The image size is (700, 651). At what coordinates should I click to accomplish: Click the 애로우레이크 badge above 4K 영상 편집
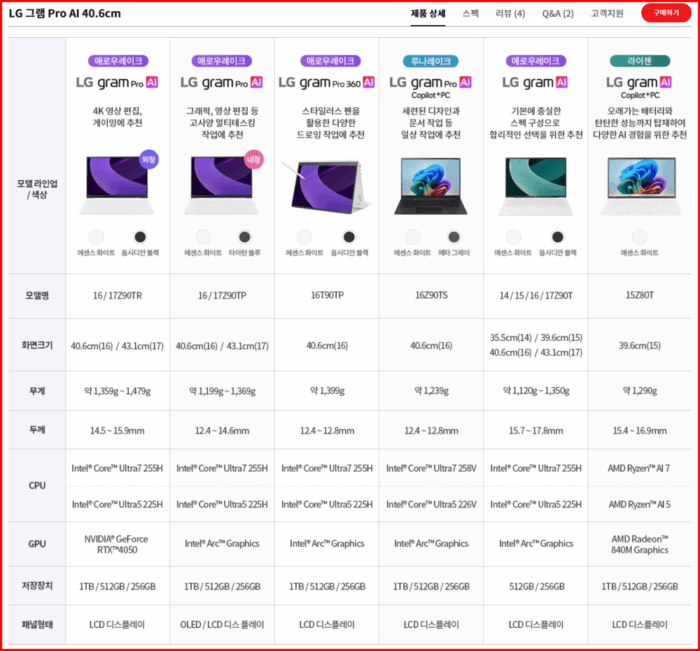[118, 61]
